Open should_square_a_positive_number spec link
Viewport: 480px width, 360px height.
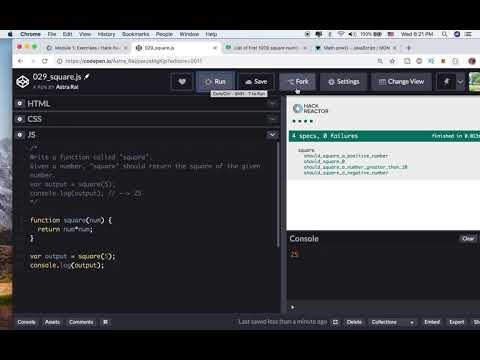pyautogui.click(x=346, y=156)
